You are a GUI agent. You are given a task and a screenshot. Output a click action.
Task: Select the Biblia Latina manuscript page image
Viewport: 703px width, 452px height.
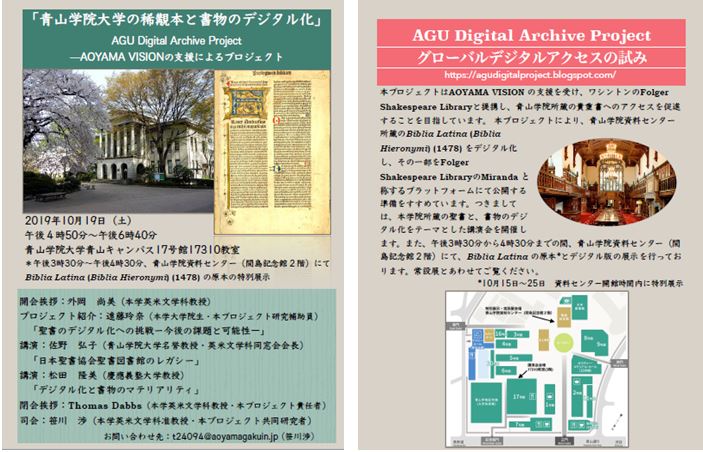(x=272, y=152)
